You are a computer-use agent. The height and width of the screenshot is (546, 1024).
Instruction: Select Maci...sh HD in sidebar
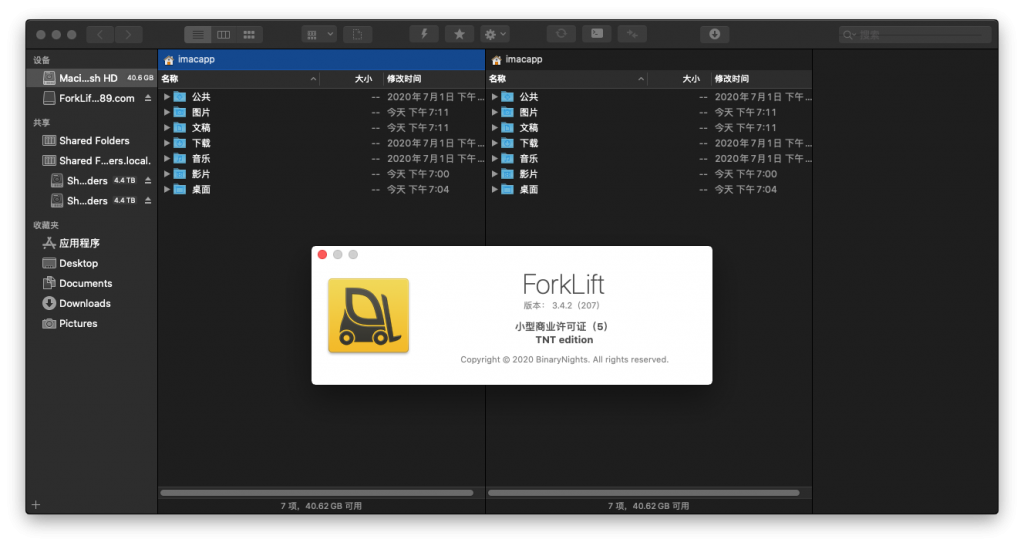[x=91, y=78]
